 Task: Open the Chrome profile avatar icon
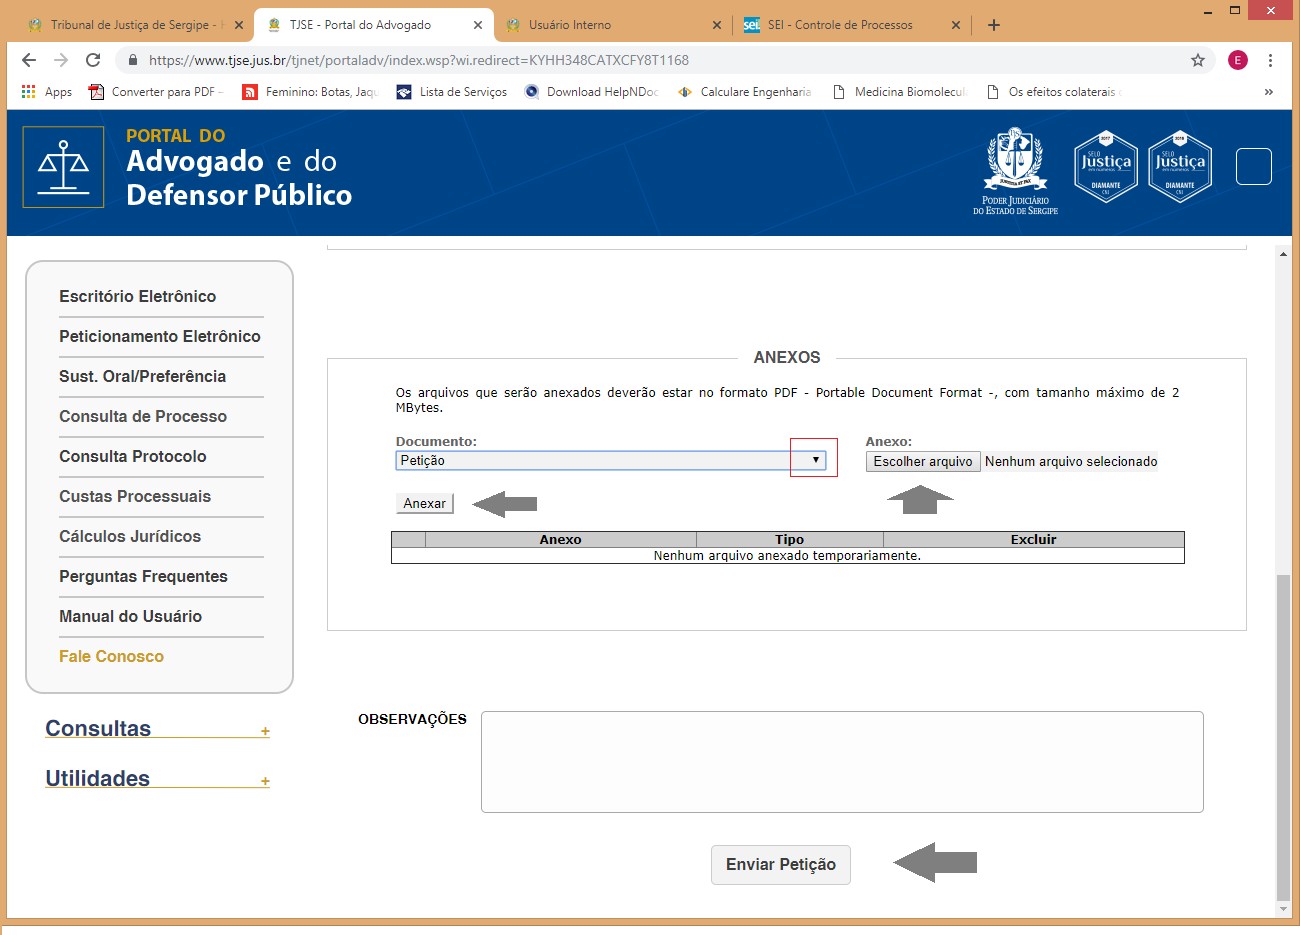click(1238, 60)
